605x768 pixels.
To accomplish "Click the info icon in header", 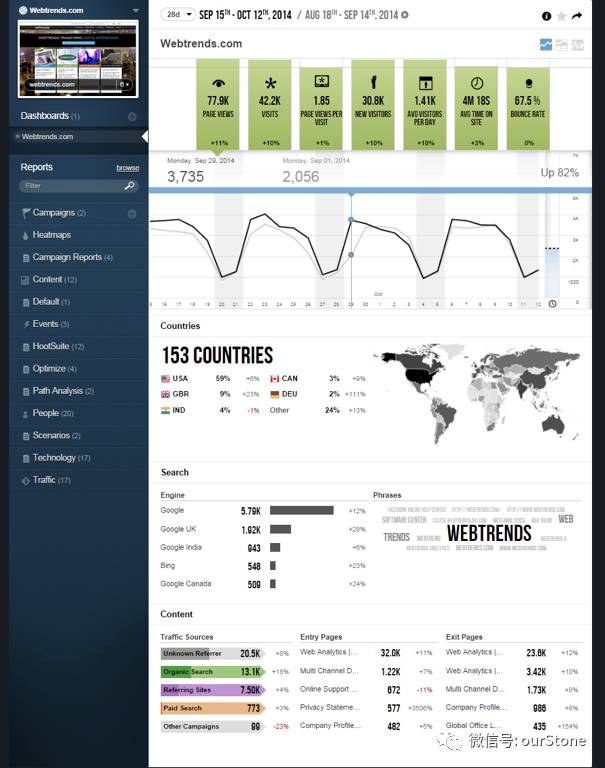I will tap(546, 16).
